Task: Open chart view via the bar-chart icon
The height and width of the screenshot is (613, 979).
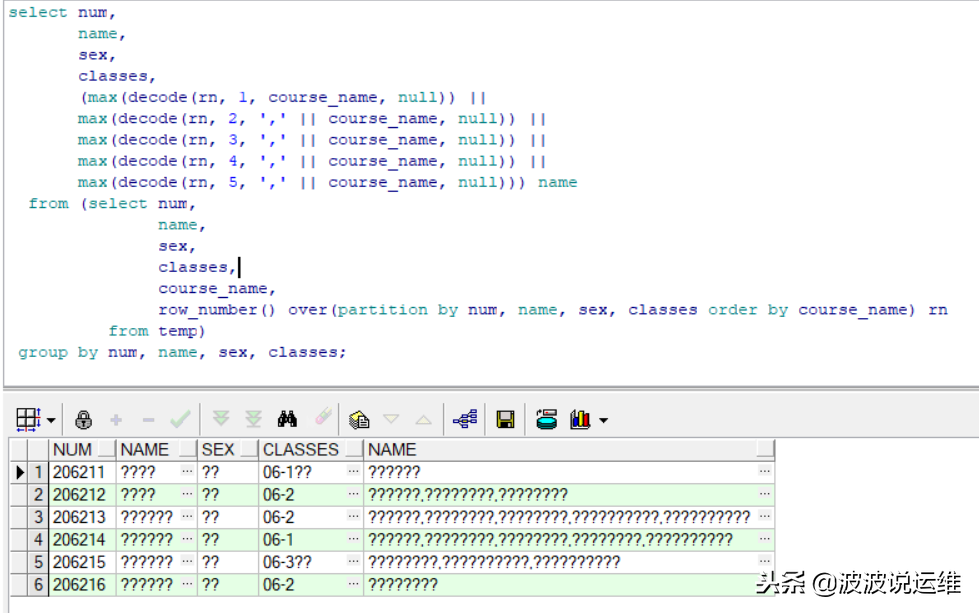Action: 580,419
